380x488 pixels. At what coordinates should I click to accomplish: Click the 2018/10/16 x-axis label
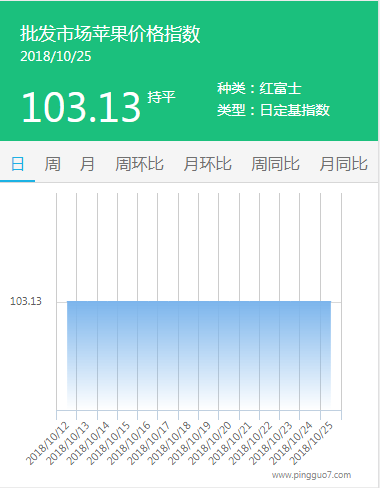[x=129, y=443]
